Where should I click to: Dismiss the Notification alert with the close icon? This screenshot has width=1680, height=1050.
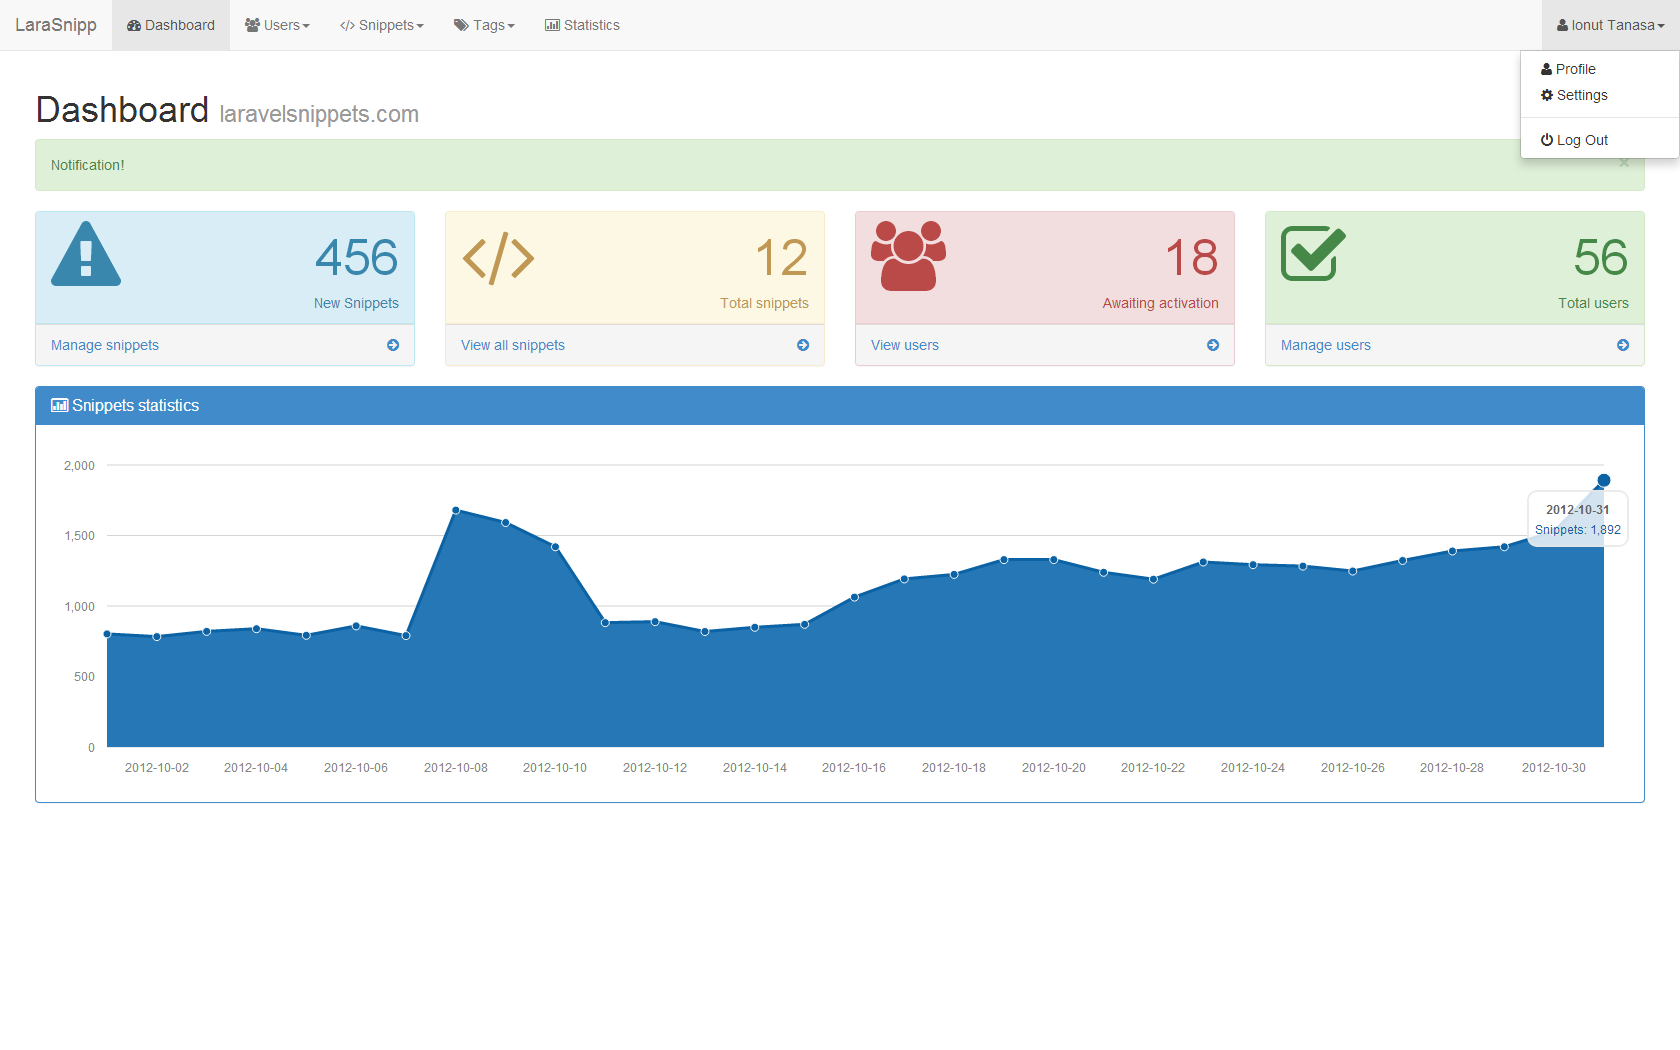[1624, 163]
